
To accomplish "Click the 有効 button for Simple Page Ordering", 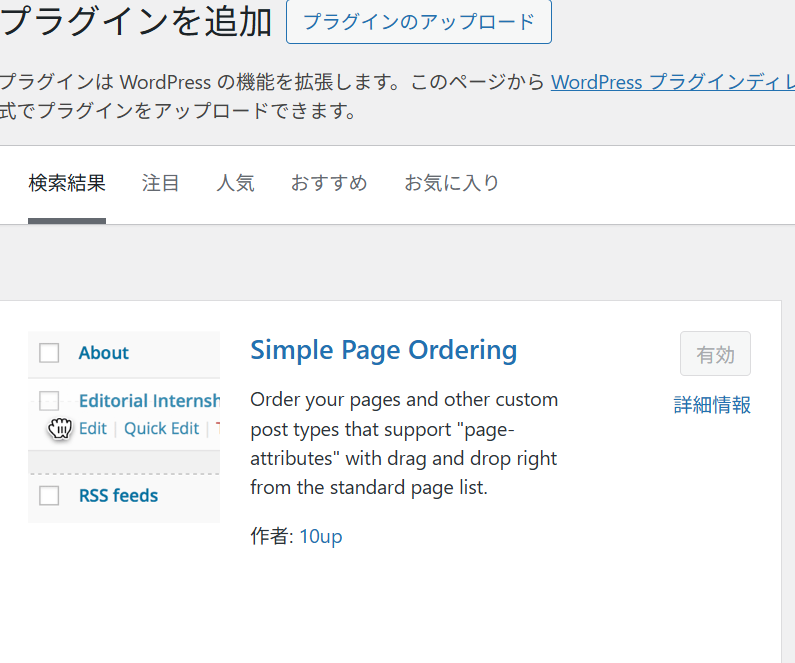I will click(715, 354).
